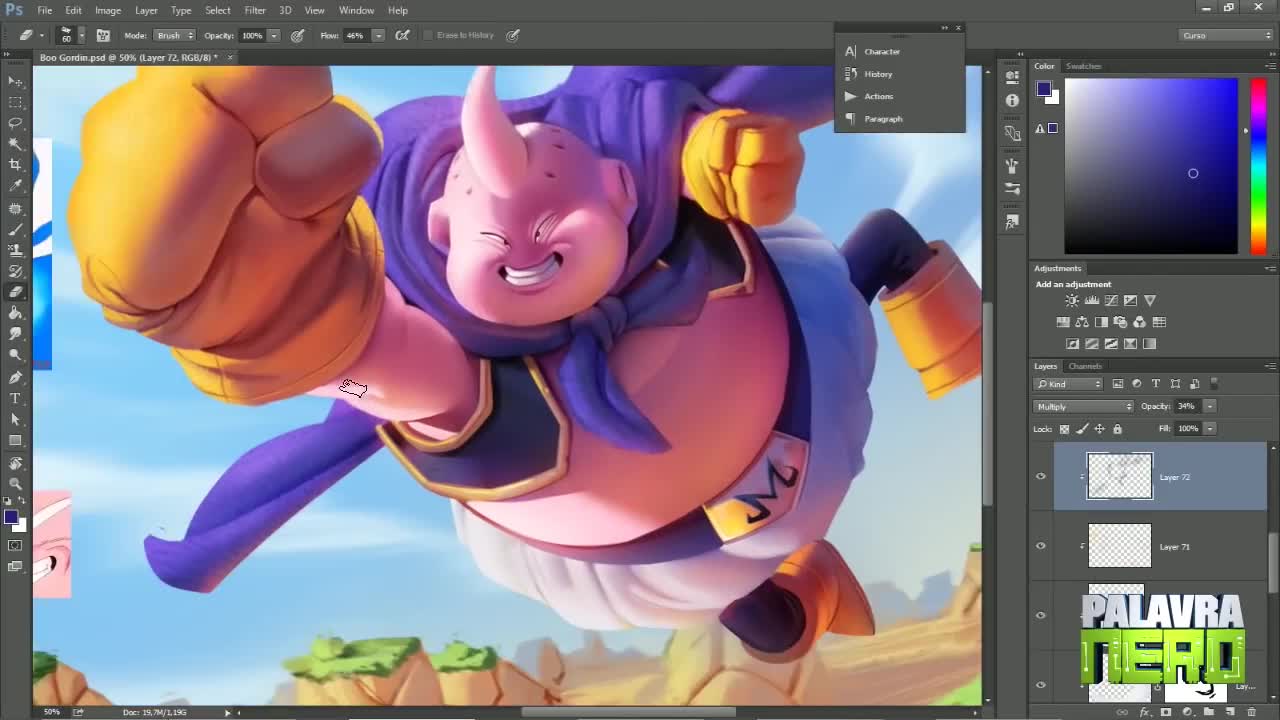Select the Zoom magnifier tool
The height and width of the screenshot is (720, 1280).
(x=15, y=483)
